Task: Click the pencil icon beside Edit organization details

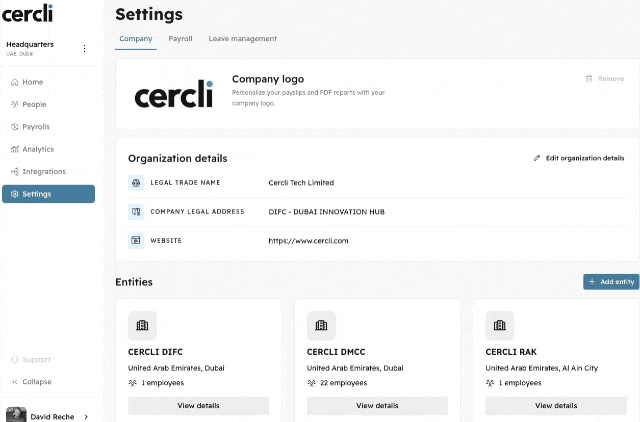Action: point(537,158)
